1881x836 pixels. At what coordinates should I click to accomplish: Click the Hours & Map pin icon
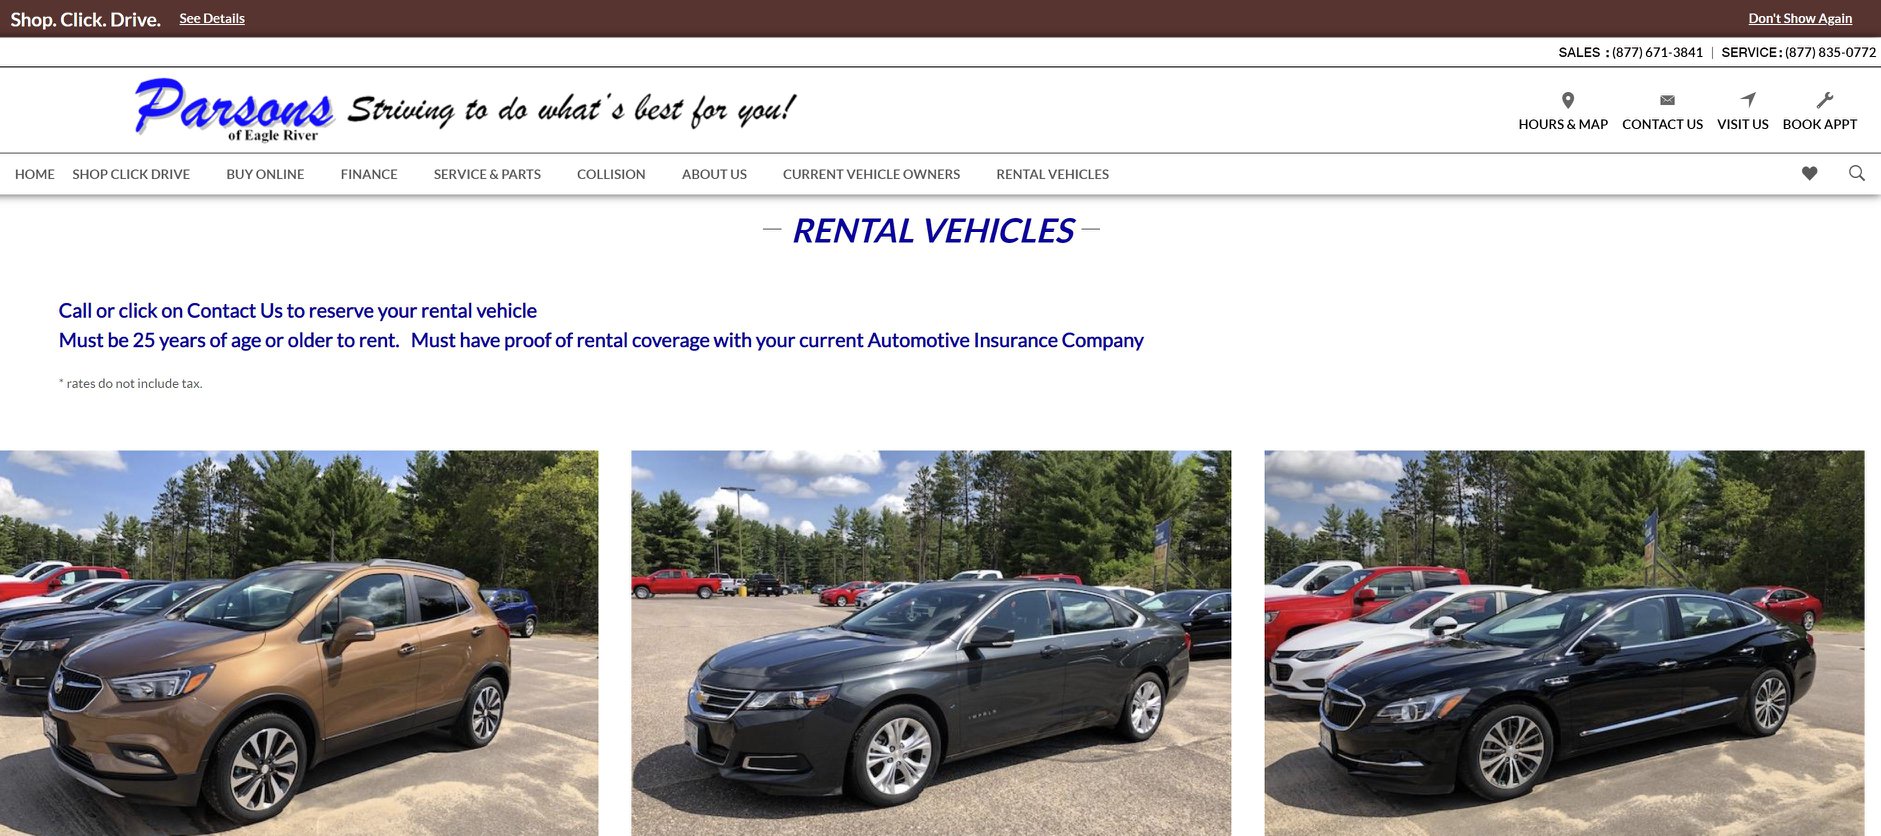(x=1567, y=100)
